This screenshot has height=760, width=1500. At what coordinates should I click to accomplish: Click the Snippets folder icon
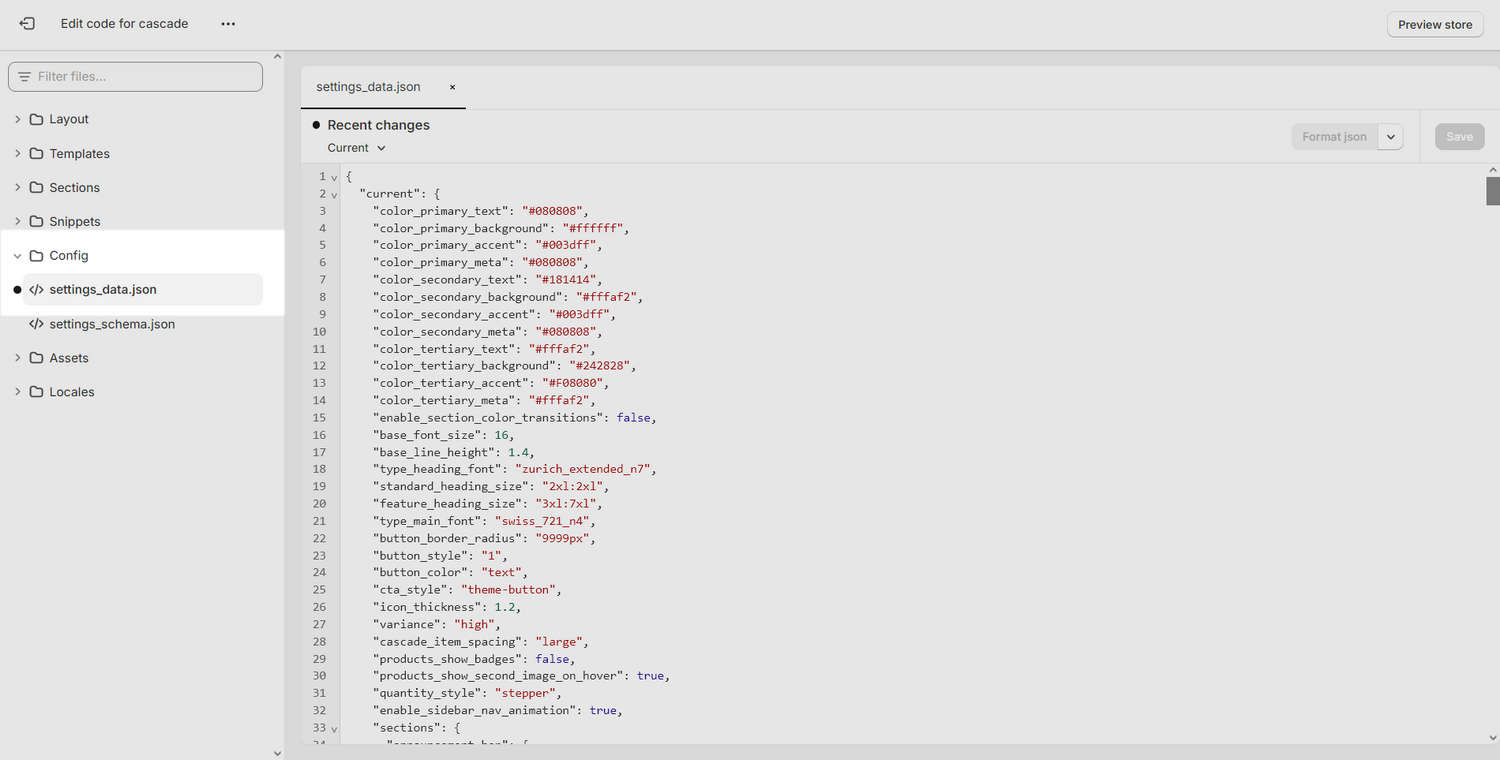(x=37, y=221)
